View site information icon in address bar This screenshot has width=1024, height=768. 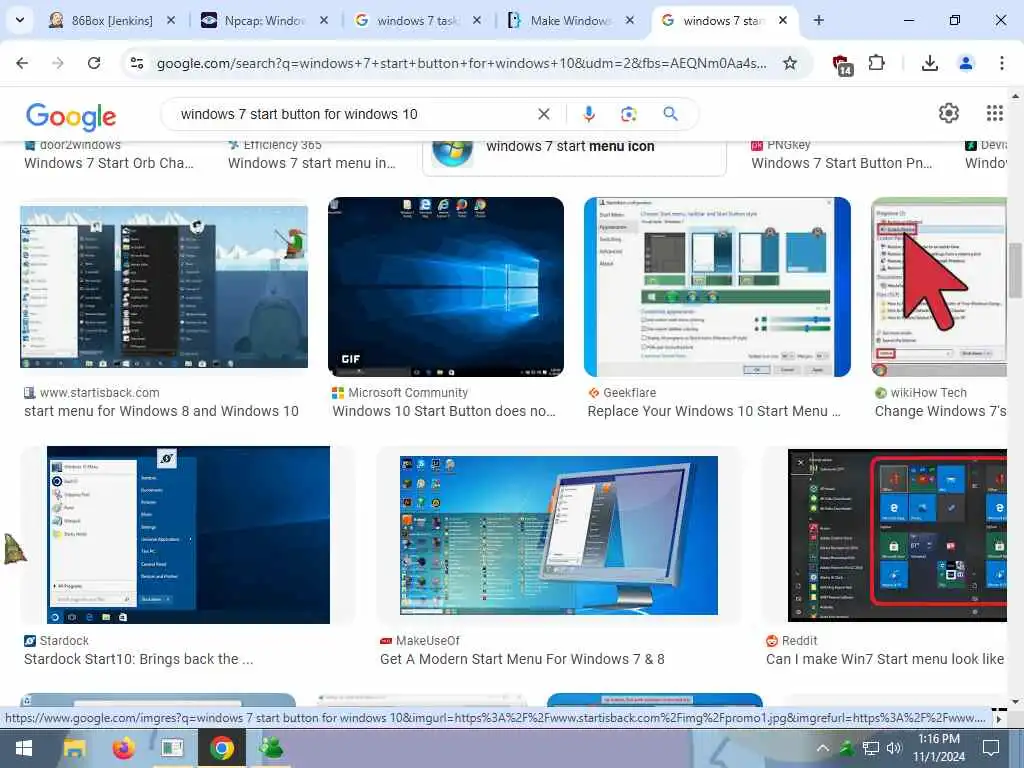point(137,63)
